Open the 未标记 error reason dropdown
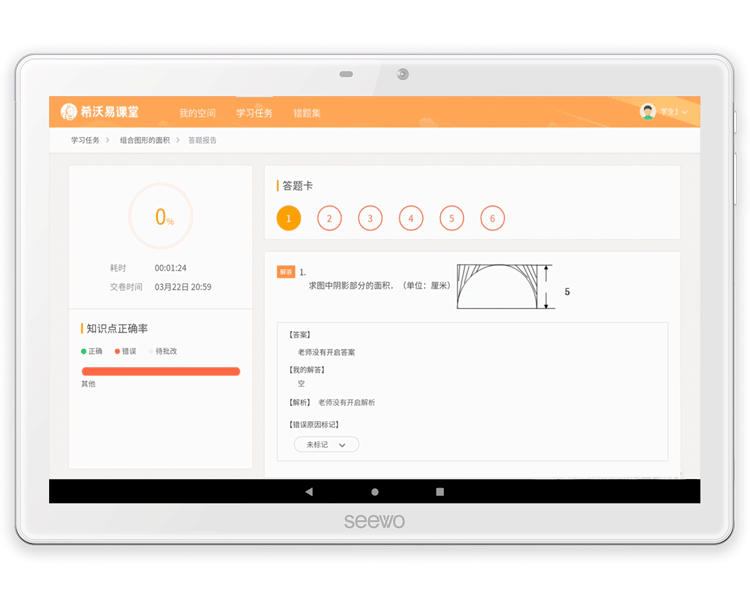Image resolution: width=750 pixels, height=598 pixels. [326, 444]
